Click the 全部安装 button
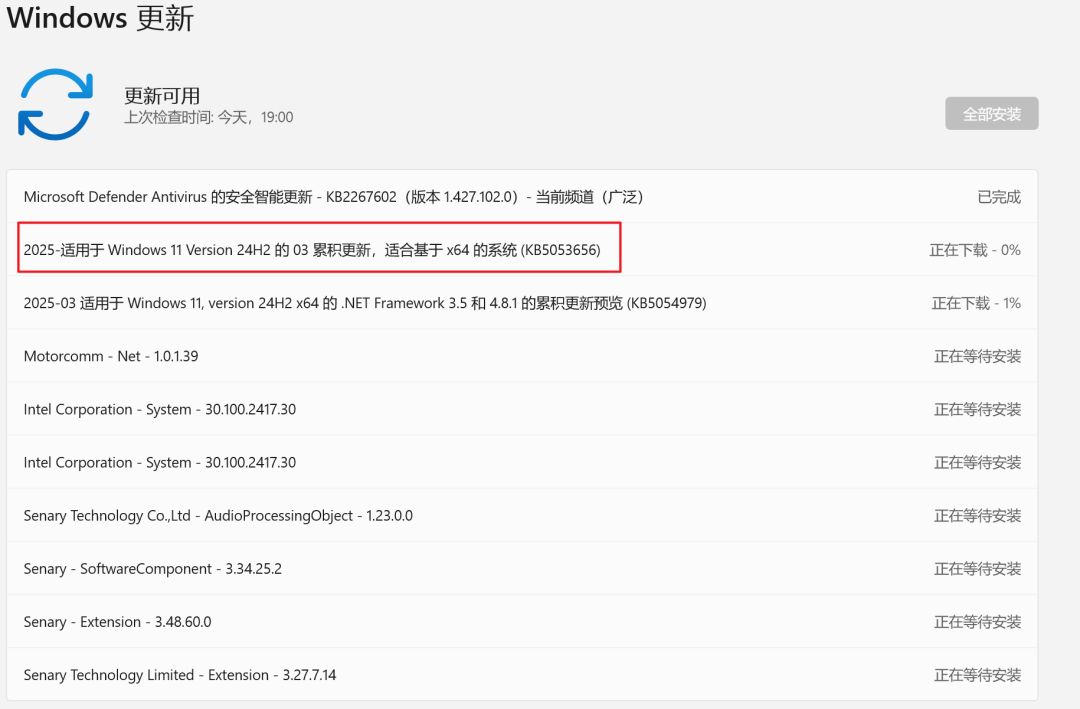This screenshot has width=1080, height=709. coord(991,114)
